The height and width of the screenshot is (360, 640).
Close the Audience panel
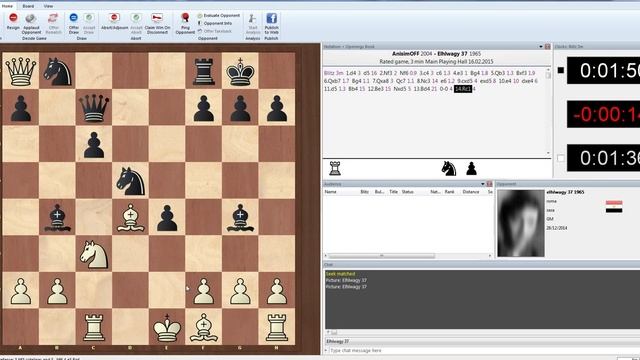point(489,184)
